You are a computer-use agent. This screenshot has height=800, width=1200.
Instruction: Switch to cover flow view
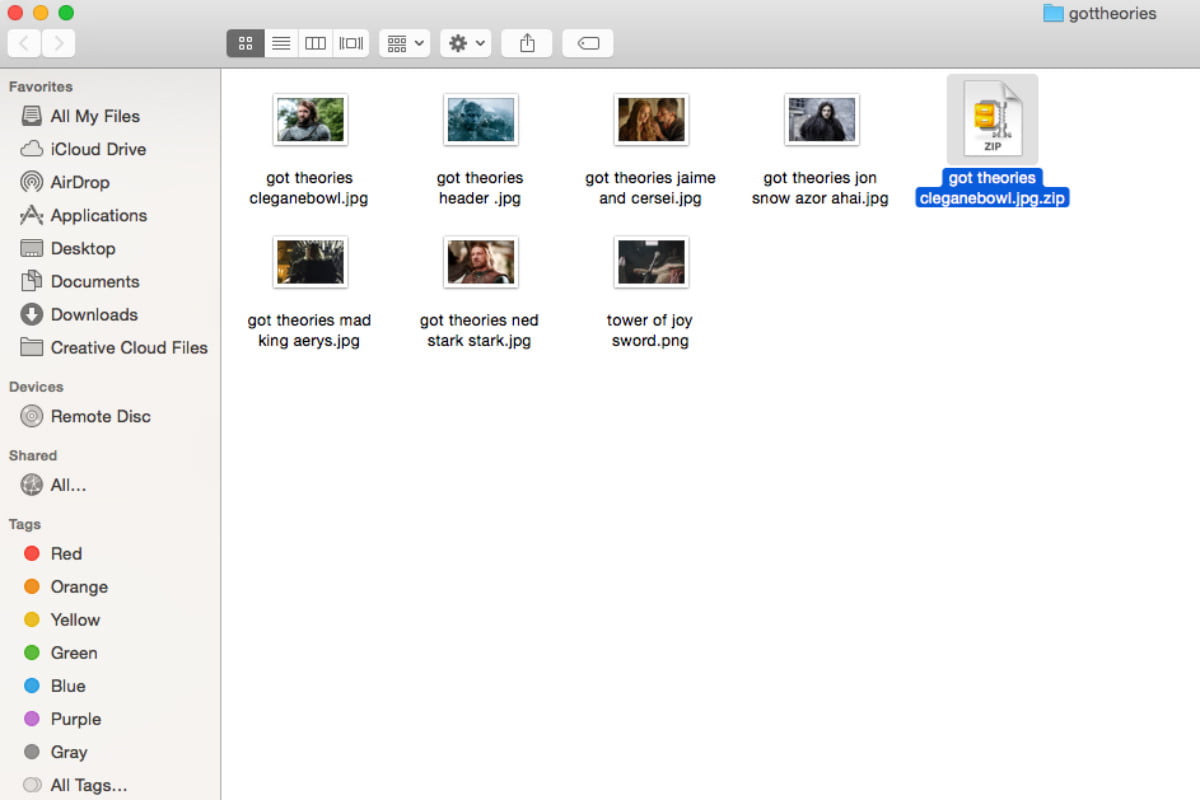click(x=350, y=43)
